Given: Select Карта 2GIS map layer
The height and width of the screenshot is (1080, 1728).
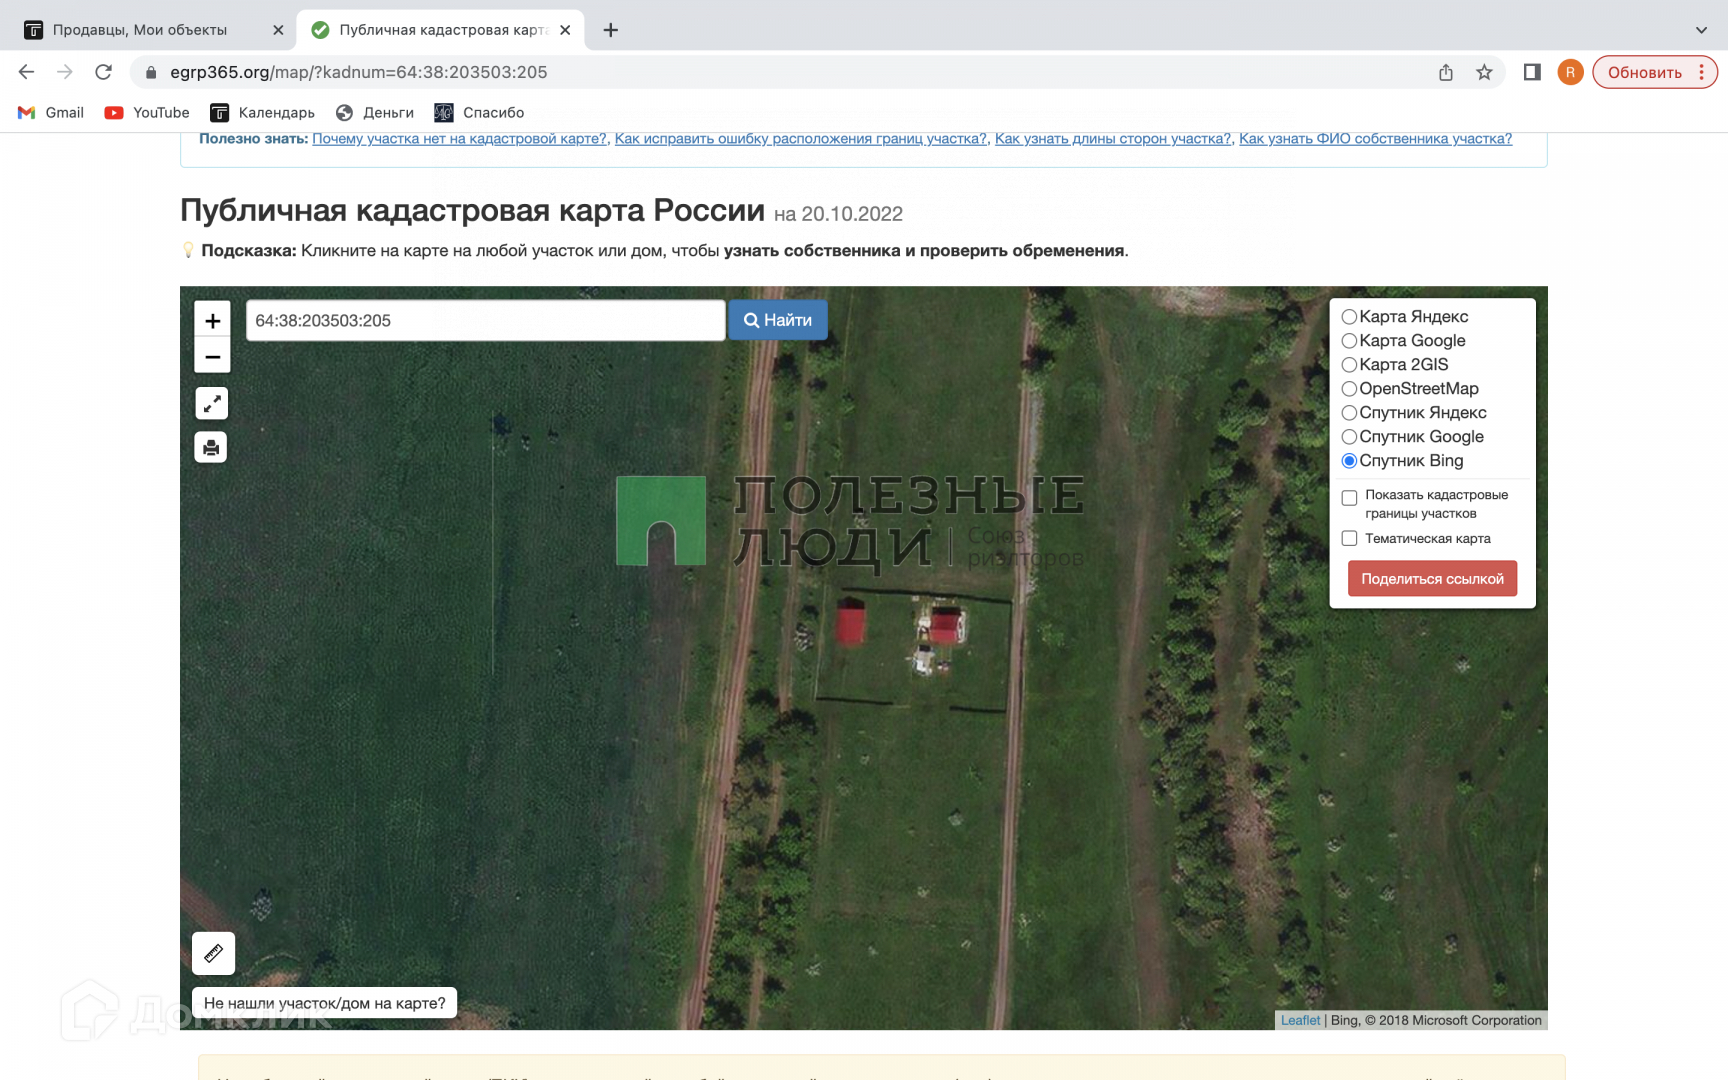Looking at the screenshot, I should click(x=1349, y=365).
